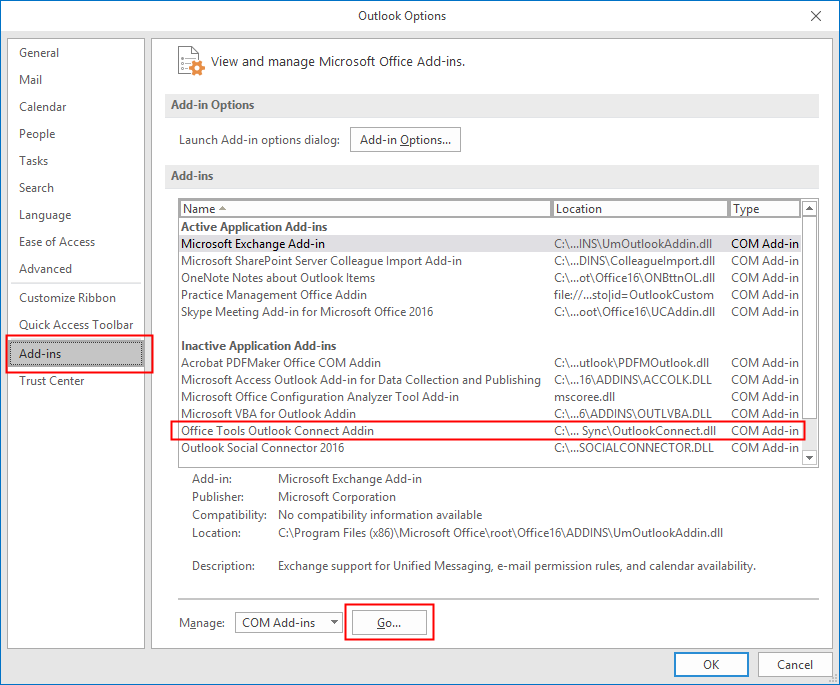Select Customize Ribbon category
840x685 pixels.
[x=67, y=298]
